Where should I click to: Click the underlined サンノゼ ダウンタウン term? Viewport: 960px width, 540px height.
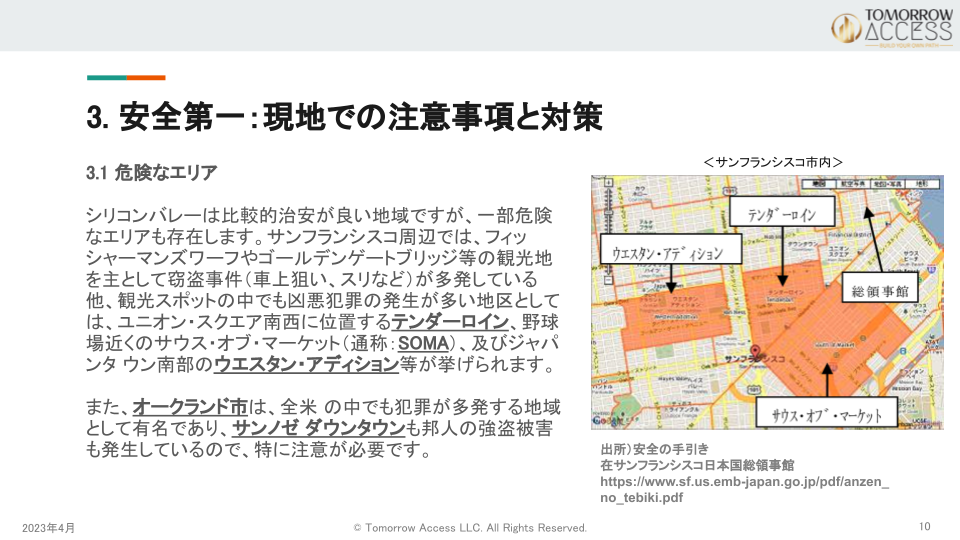tap(319, 428)
